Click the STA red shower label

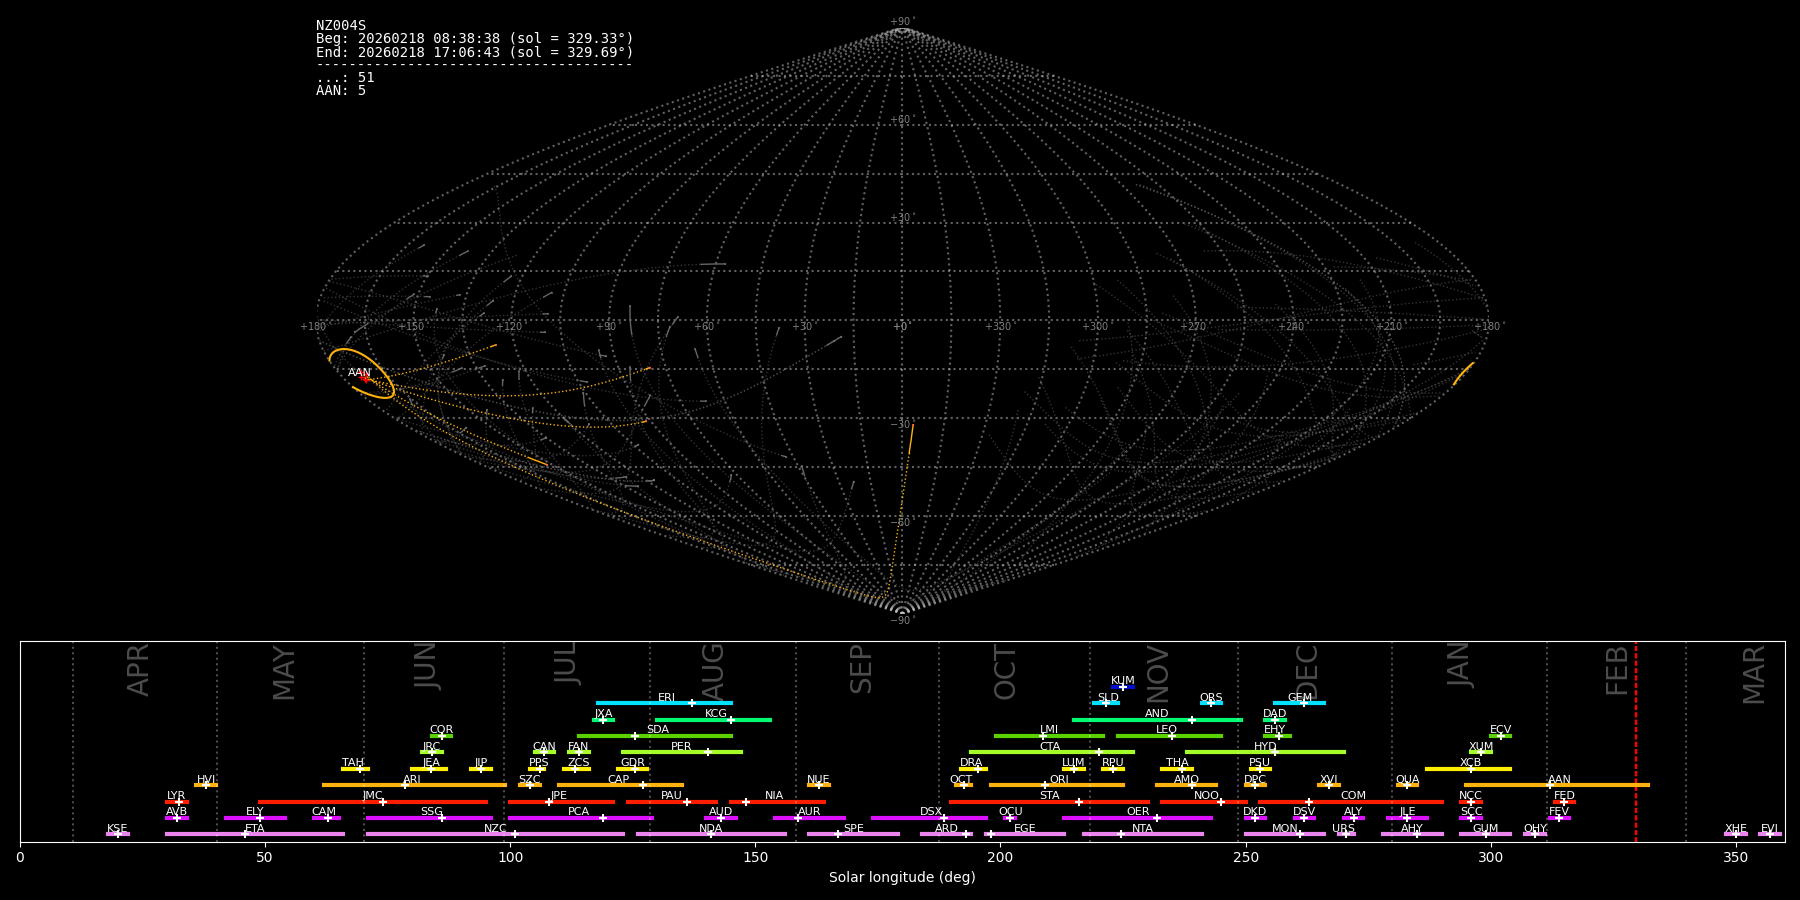[x=1050, y=796]
